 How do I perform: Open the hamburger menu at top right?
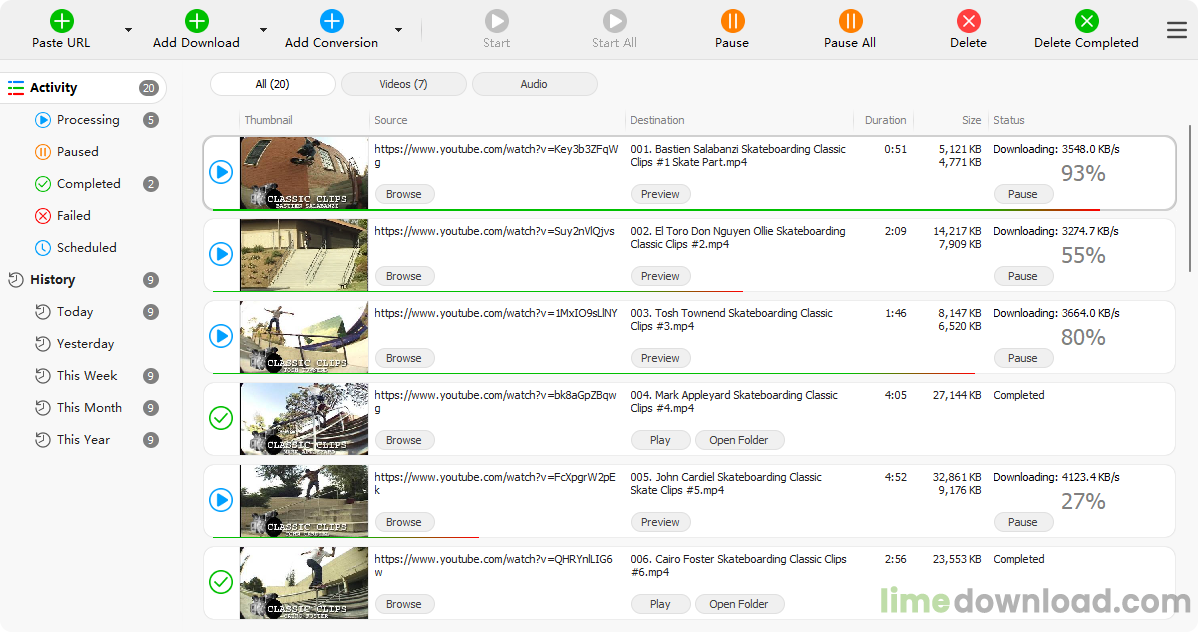[1177, 30]
